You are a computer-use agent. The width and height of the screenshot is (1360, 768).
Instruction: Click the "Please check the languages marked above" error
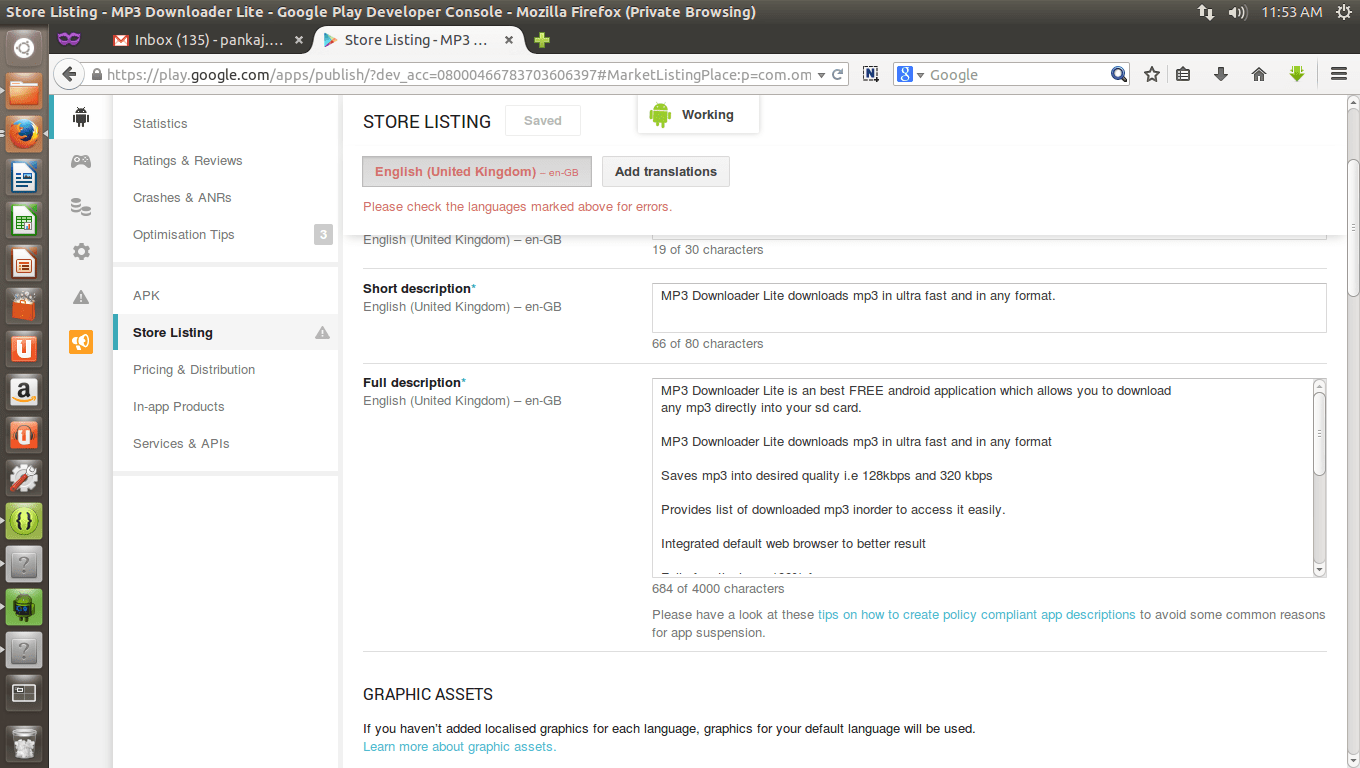517,207
